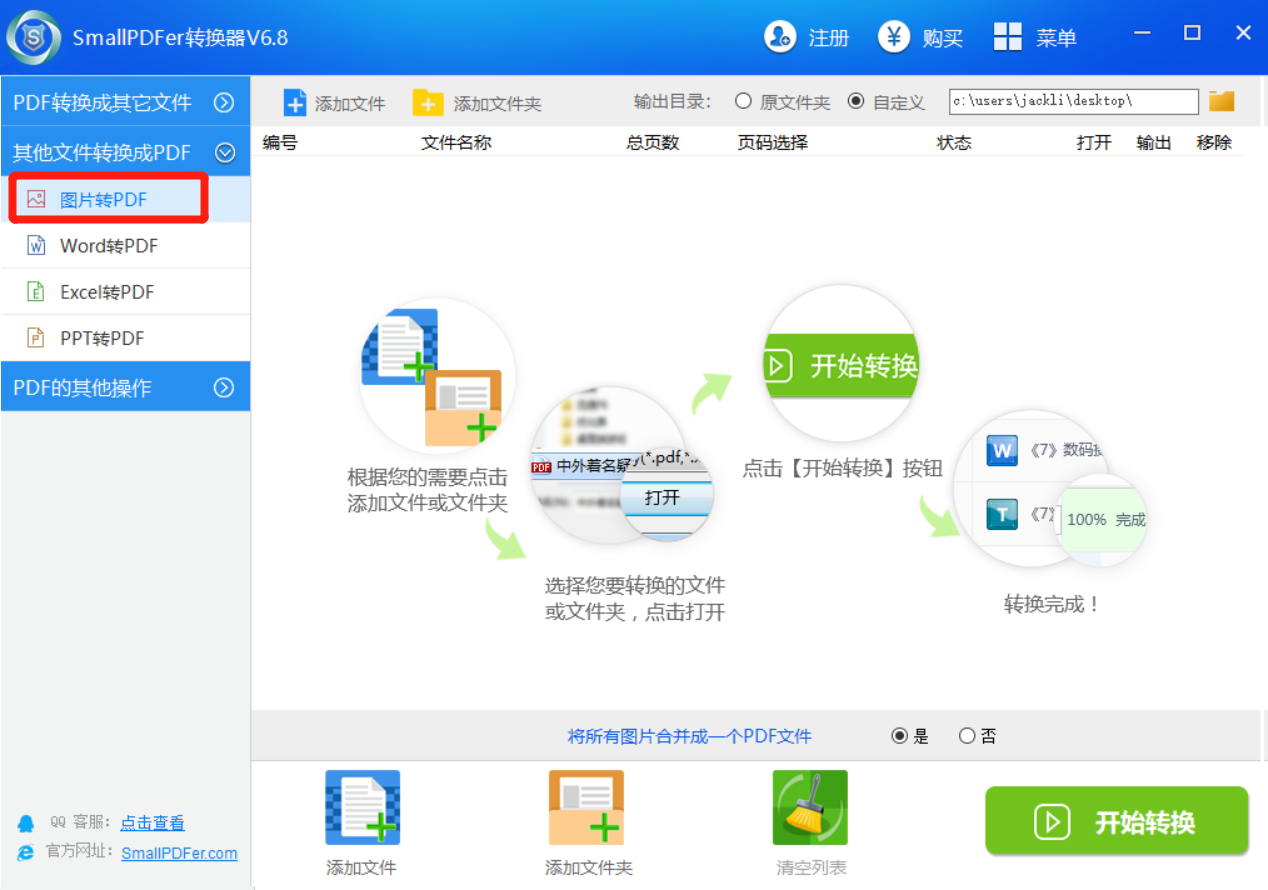Open the 菜单 menu label
This screenshot has width=1268, height=890.
click(1057, 38)
